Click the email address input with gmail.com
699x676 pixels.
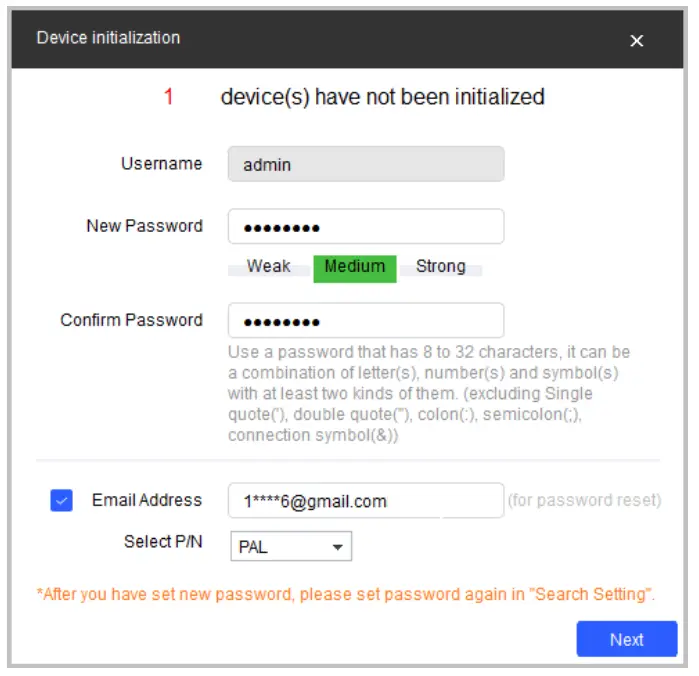[x=365, y=501]
